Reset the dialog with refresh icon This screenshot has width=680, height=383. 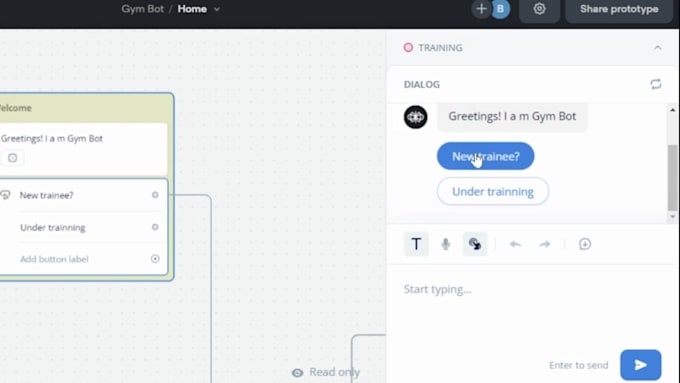click(656, 84)
